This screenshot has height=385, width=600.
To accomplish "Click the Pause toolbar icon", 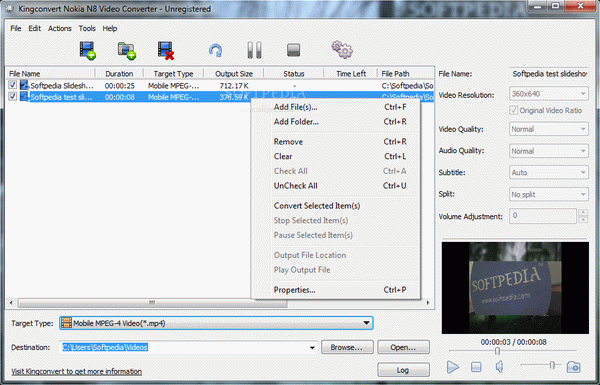I will coord(254,50).
